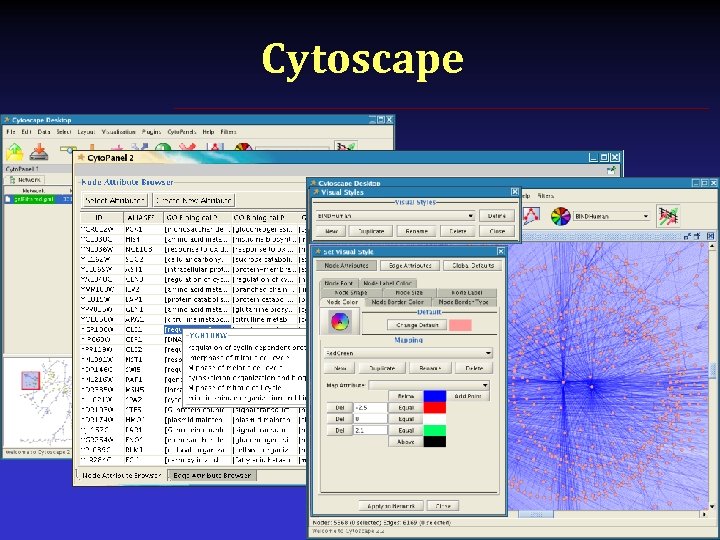720x540 pixels.
Task: Click the open-file folder icon in back window
Action: (x=15, y=152)
